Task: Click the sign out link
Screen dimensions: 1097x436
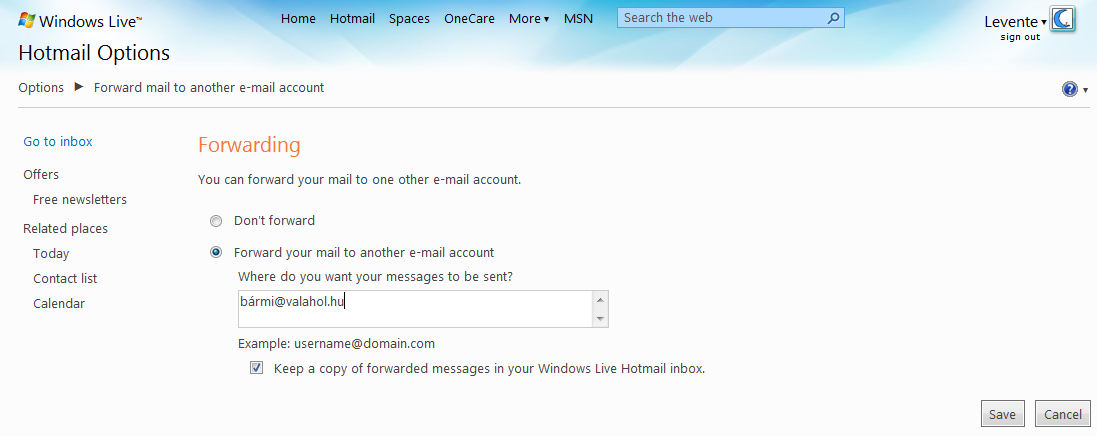Action: click(1020, 37)
